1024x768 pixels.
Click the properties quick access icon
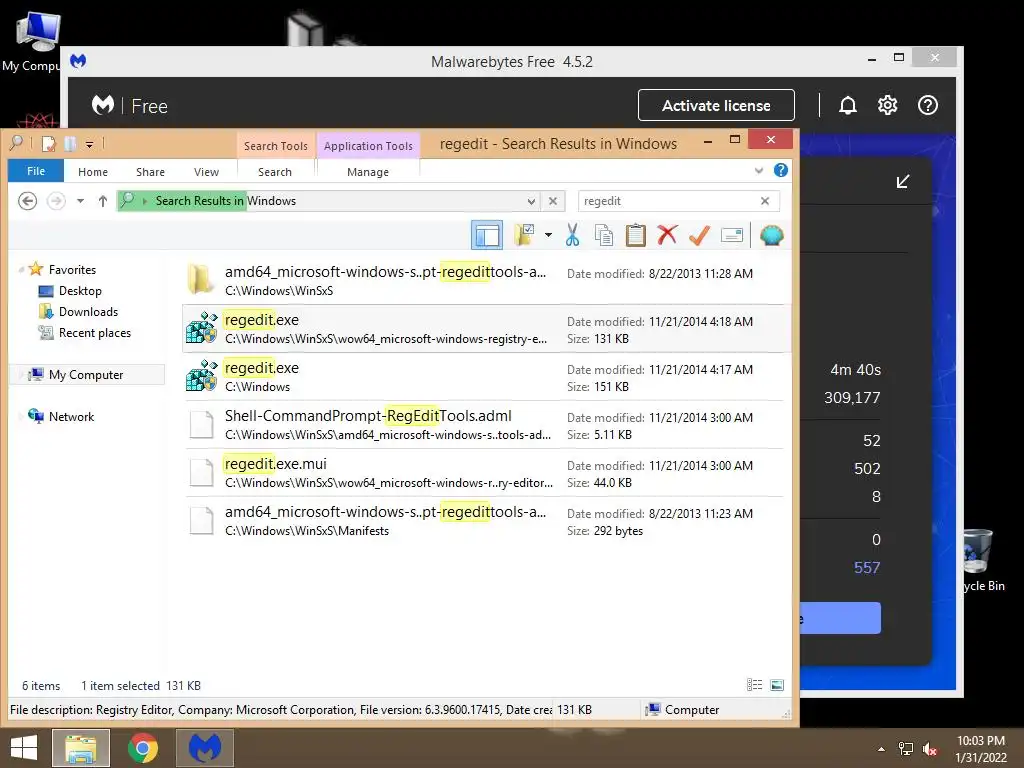pos(48,144)
